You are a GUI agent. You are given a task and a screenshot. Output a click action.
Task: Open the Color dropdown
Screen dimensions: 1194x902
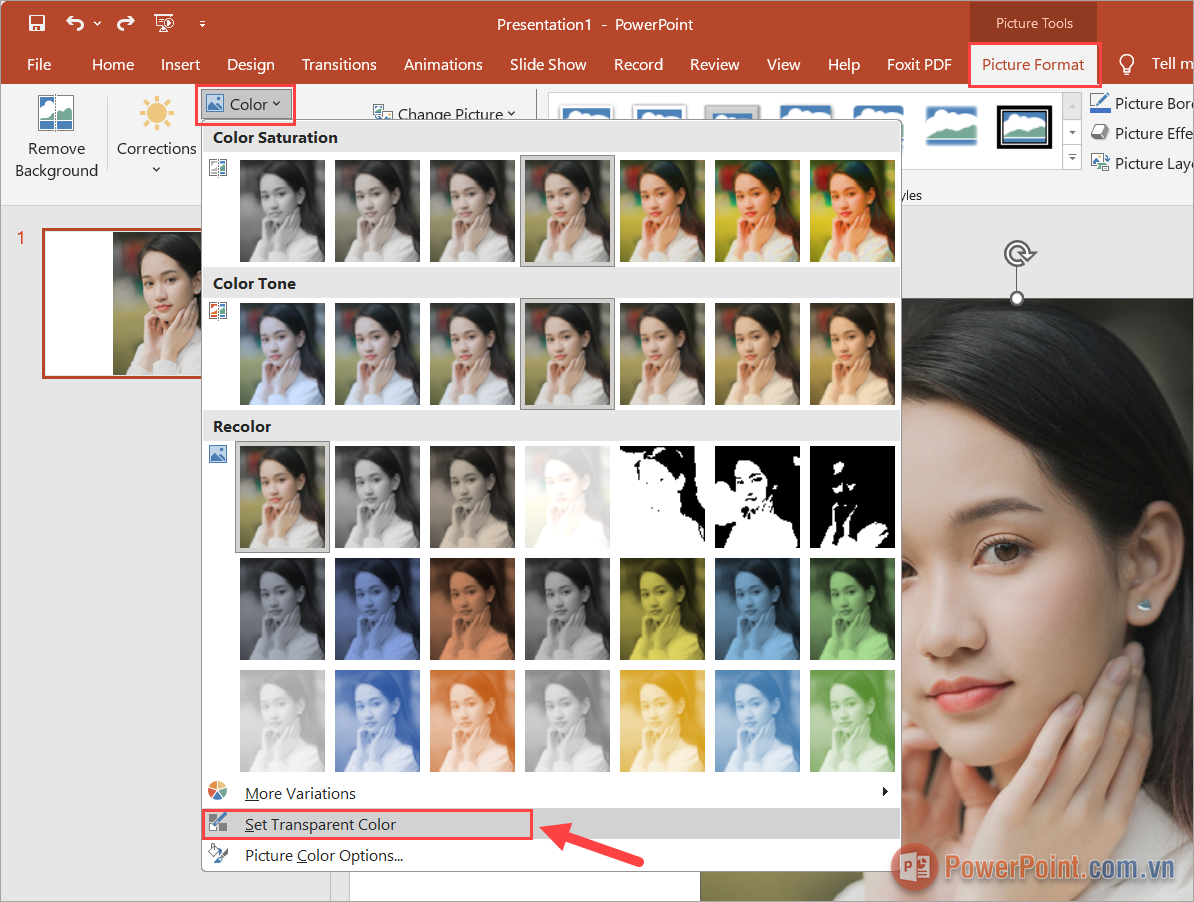coord(245,102)
